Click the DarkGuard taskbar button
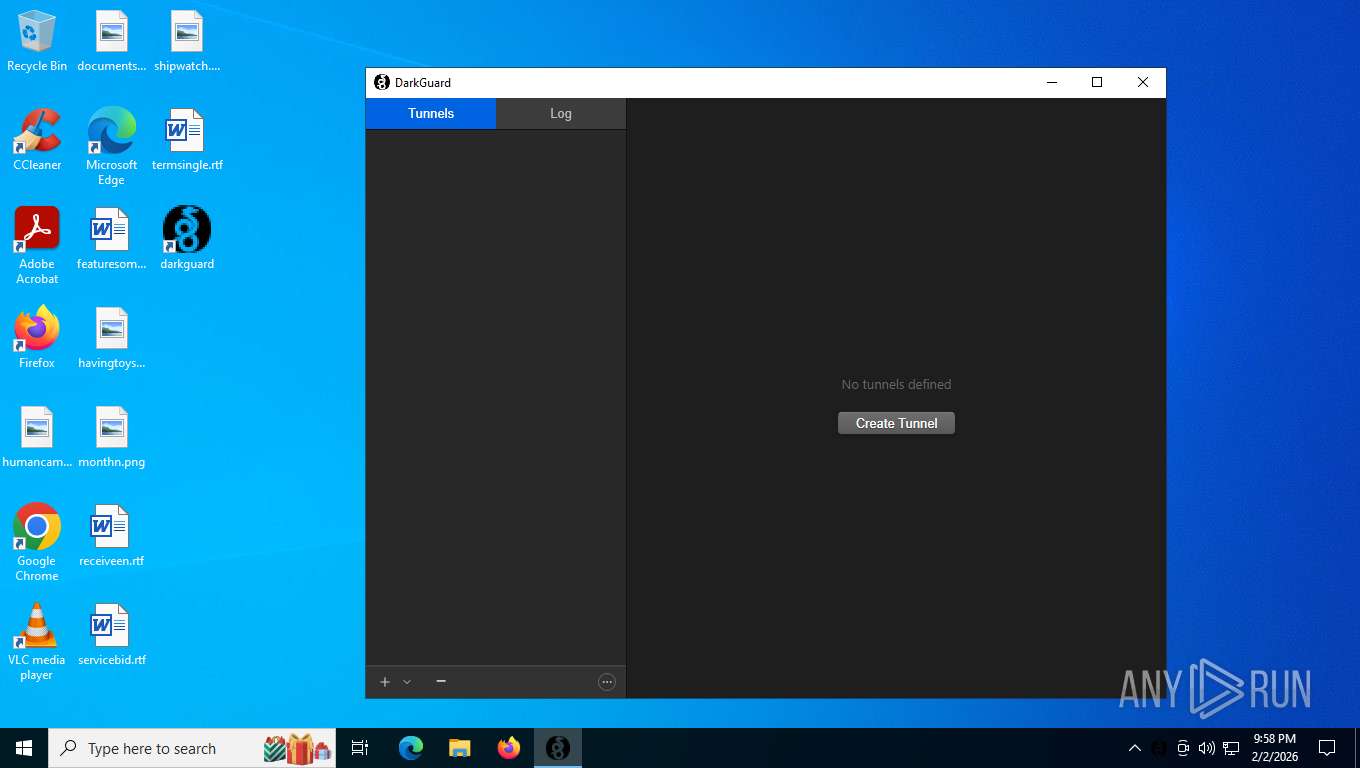Image resolution: width=1360 pixels, height=768 pixels. coord(558,748)
